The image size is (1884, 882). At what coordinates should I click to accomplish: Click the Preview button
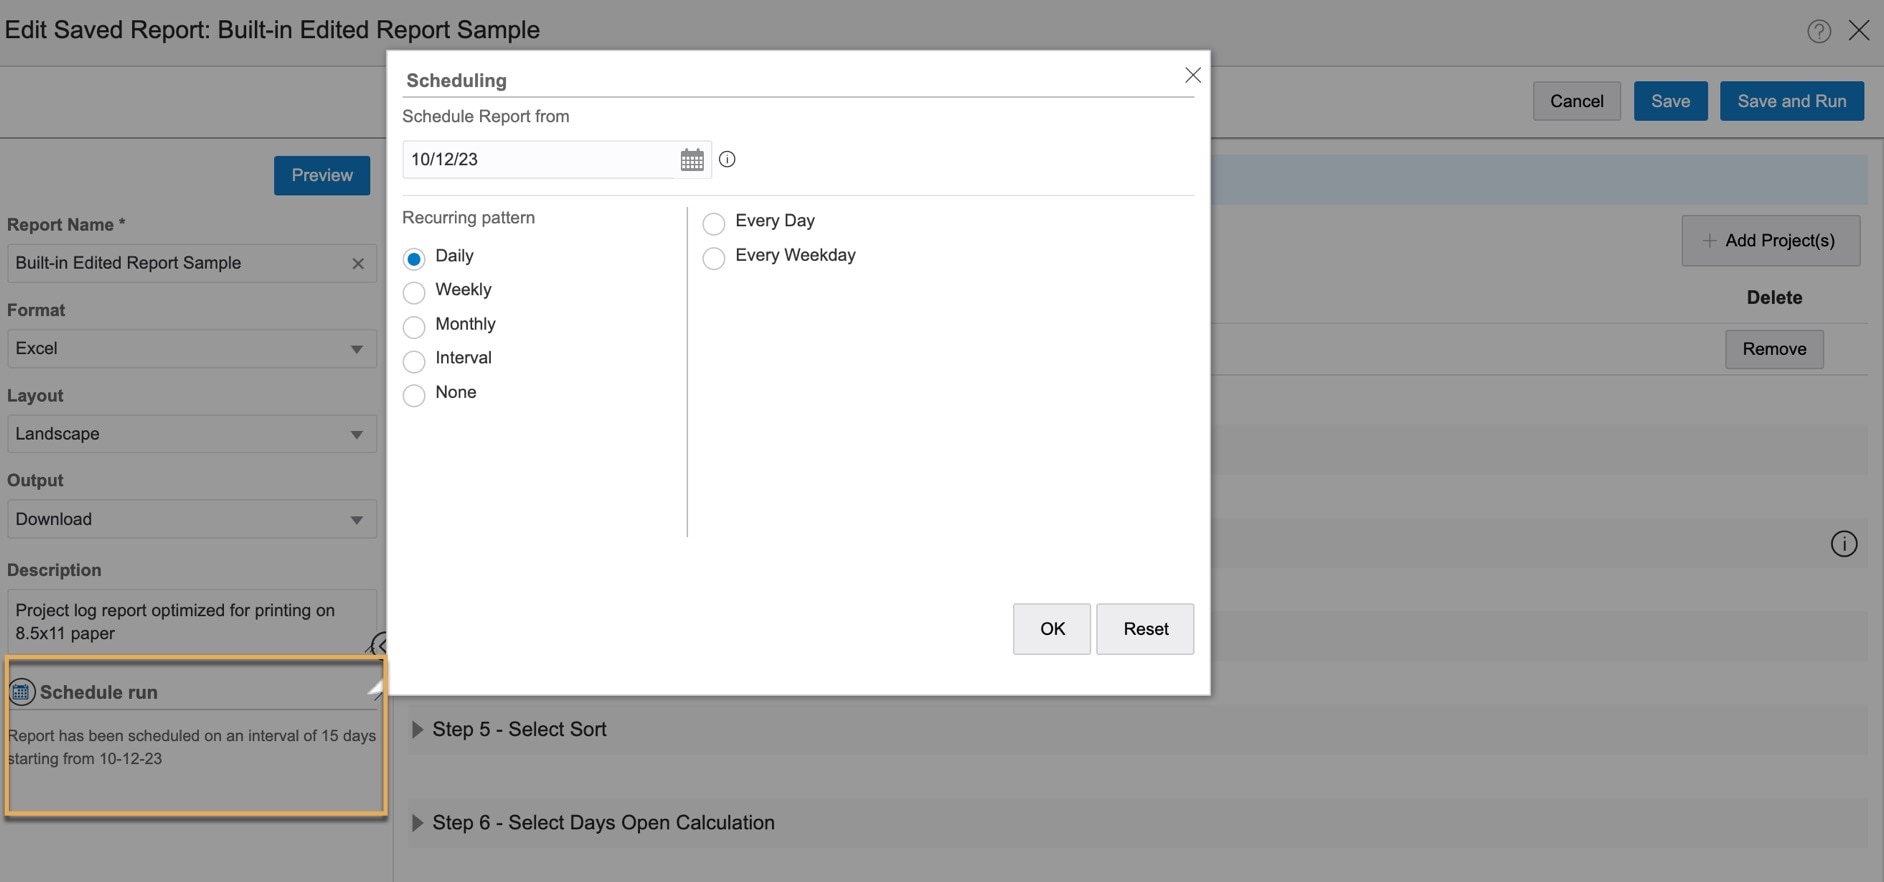[322, 175]
